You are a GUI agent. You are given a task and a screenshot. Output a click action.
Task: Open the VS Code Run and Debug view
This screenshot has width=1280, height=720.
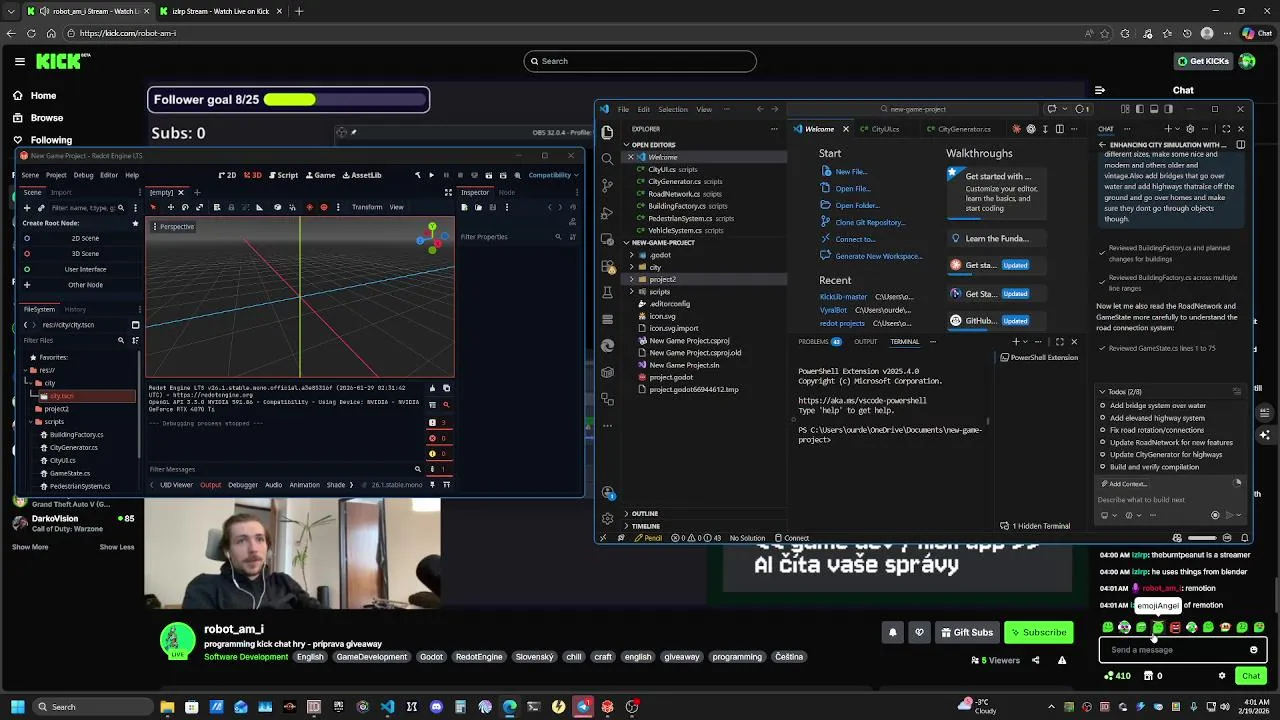click(607, 213)
